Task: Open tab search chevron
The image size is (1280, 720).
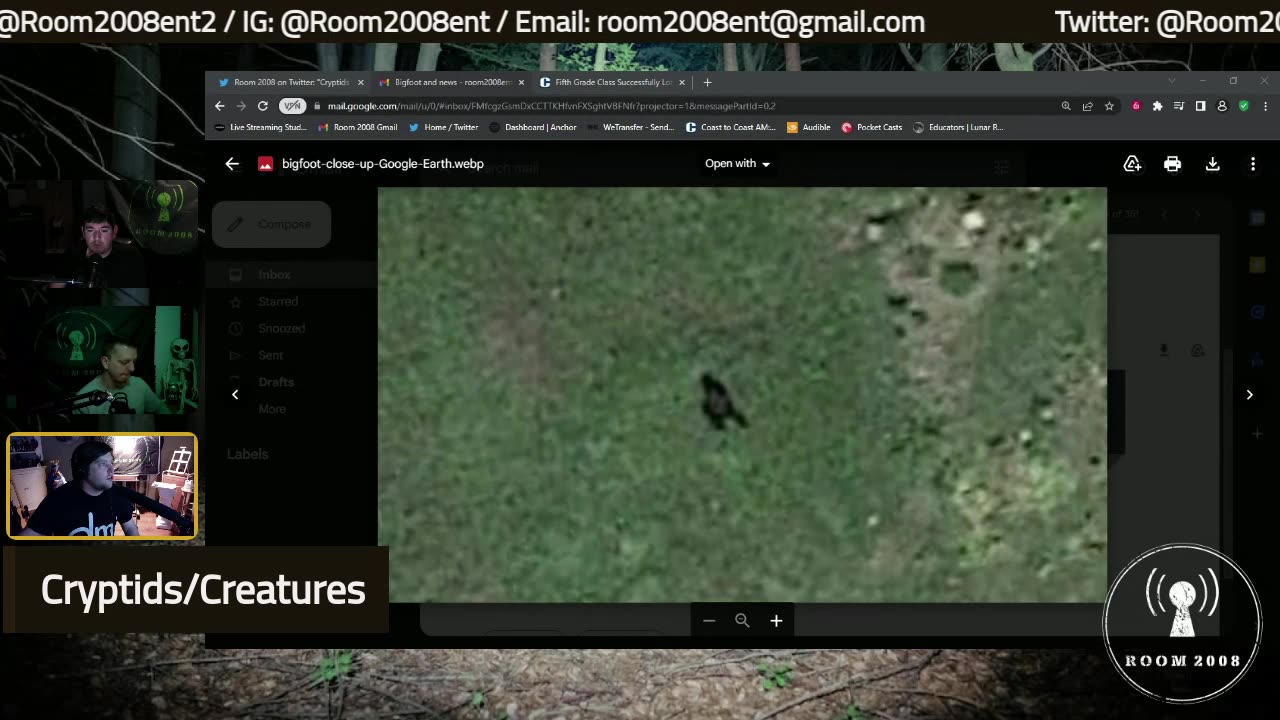Action: click(x=1172, y=81)
